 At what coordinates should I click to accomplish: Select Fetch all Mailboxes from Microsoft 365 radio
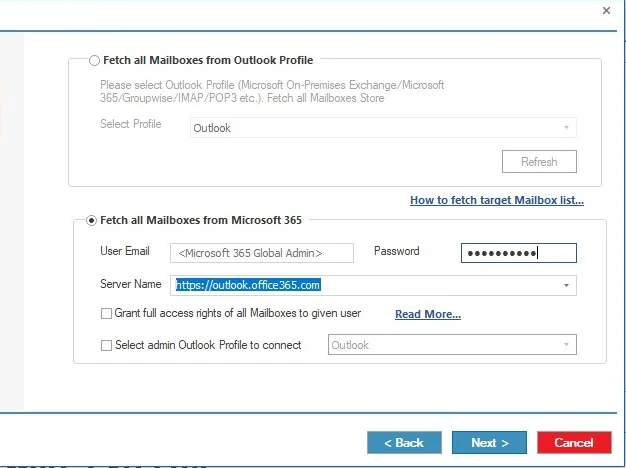[91, 220]
